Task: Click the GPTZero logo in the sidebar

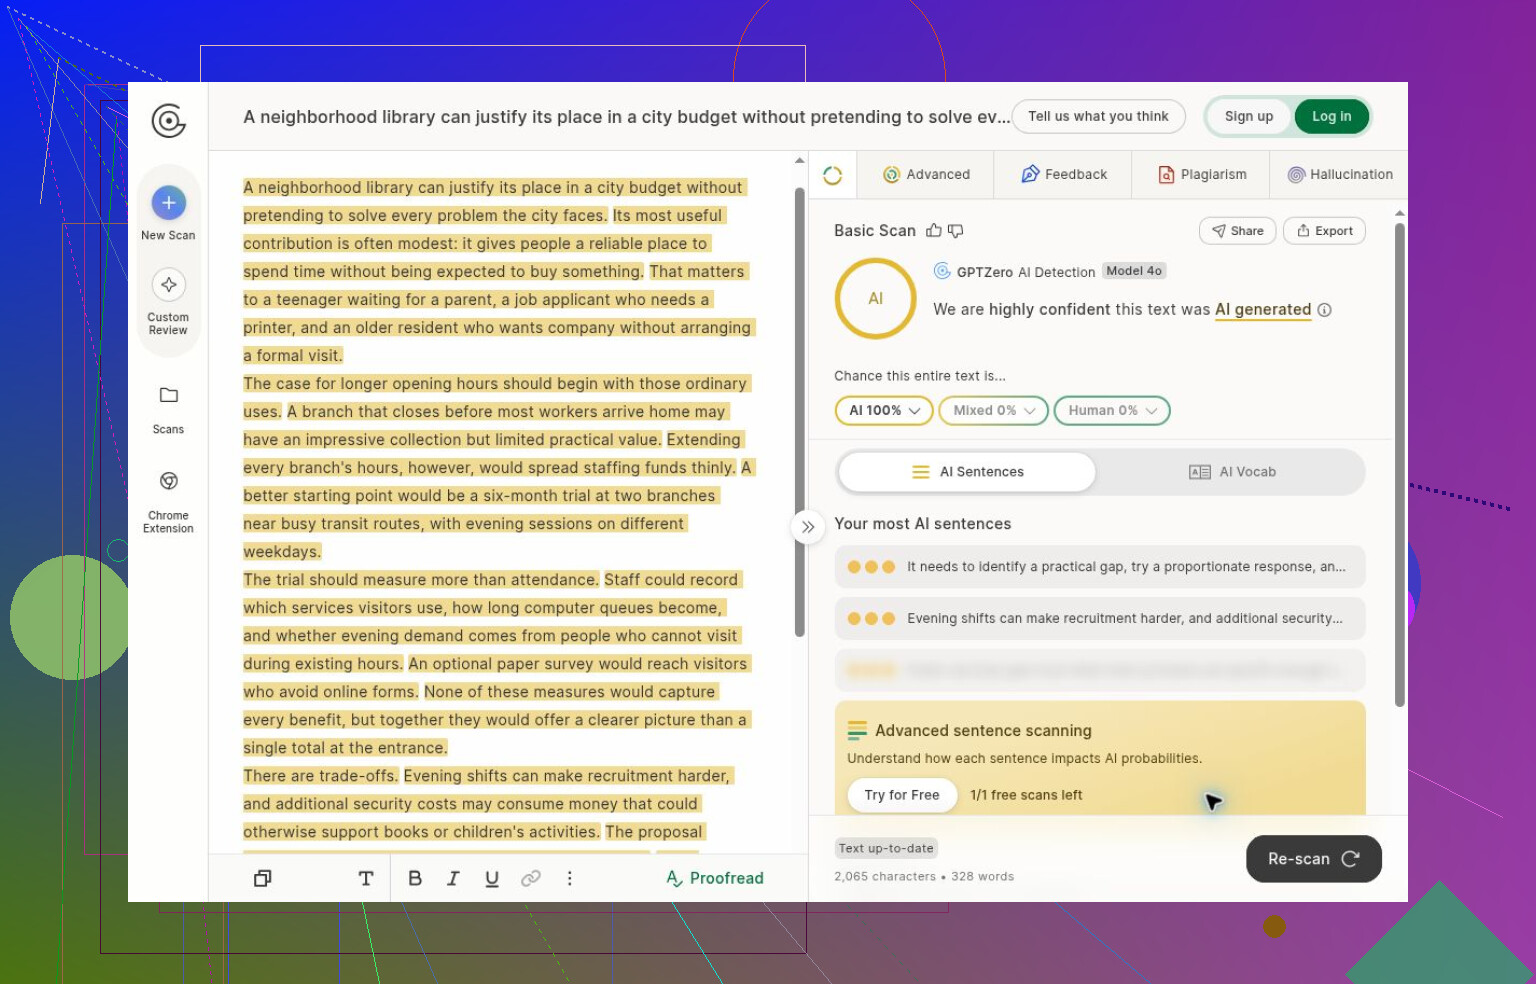Action: (x=168, y=121)
